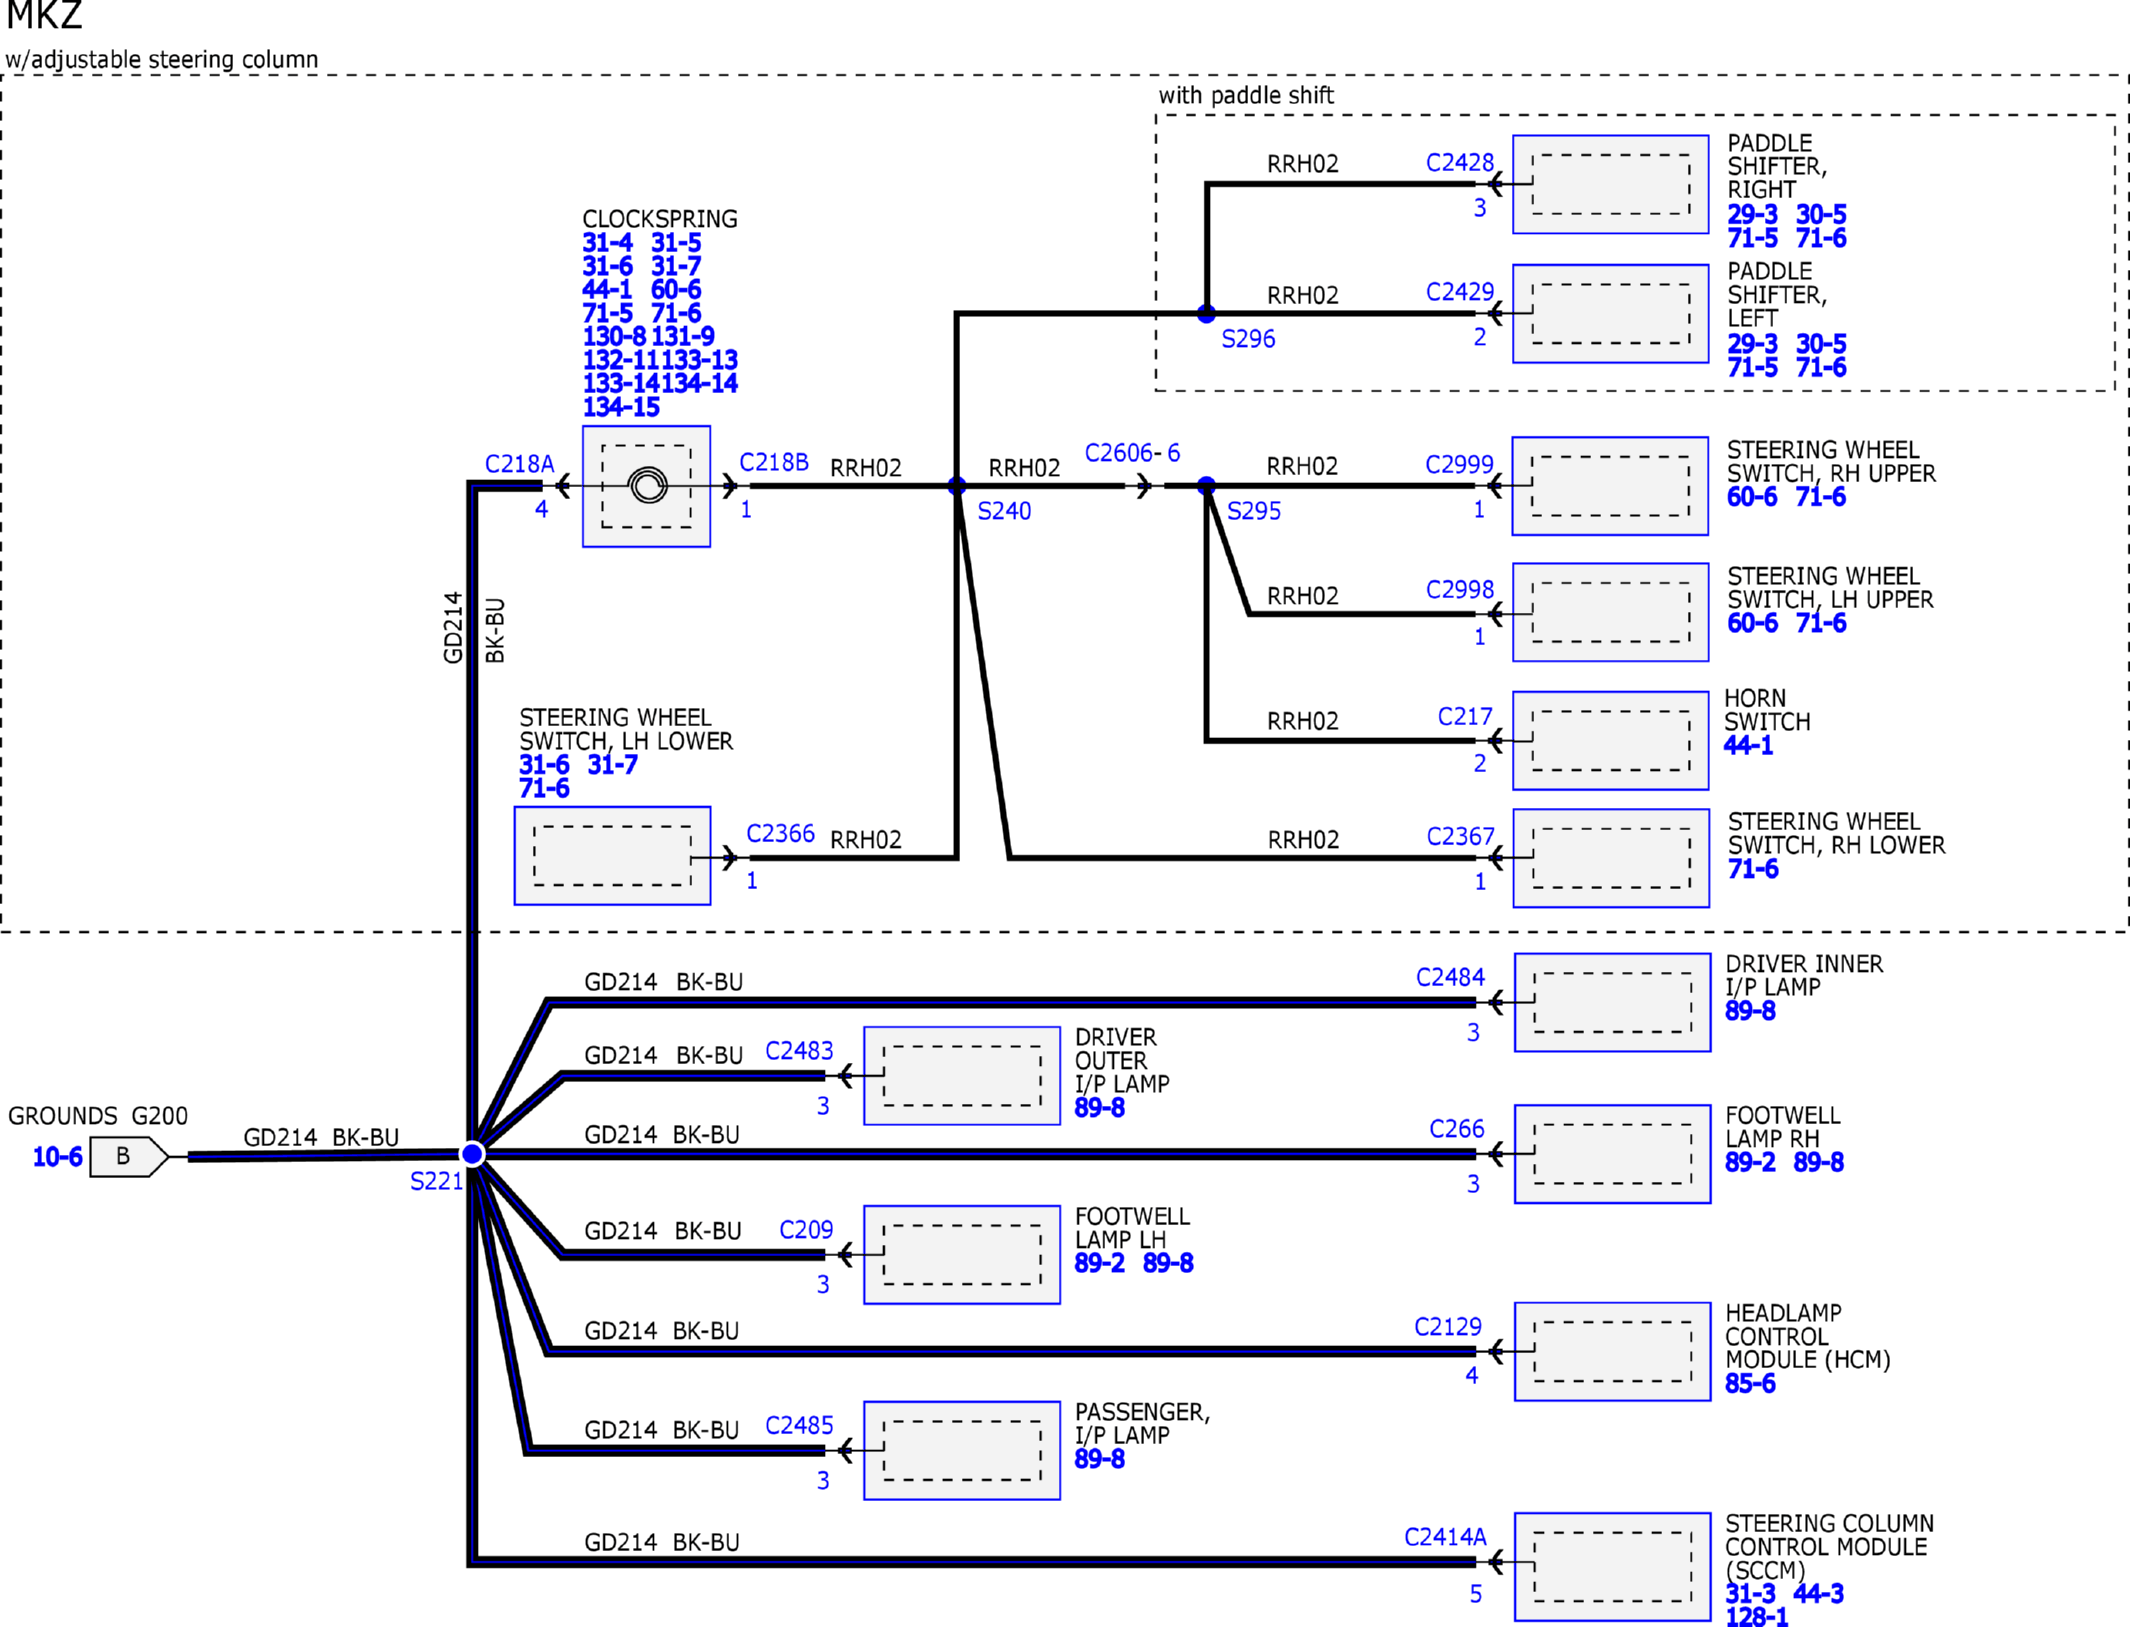Select the Horn Switch component box
Screen dimensions: 2130x1627
pyautogui.click(x=1610, y=741)
